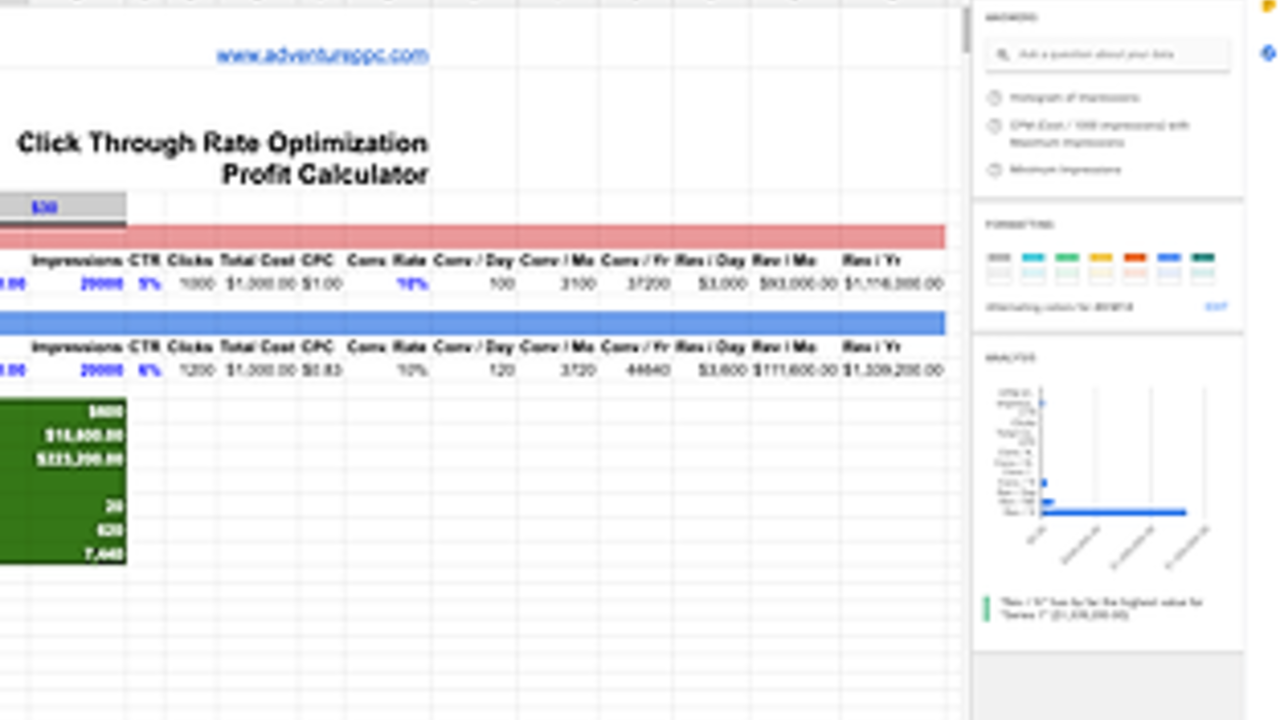Click the Rev / Yr highest value insight text
The width and height of the screenshot is (1280, 720).
click(1100, 608)
